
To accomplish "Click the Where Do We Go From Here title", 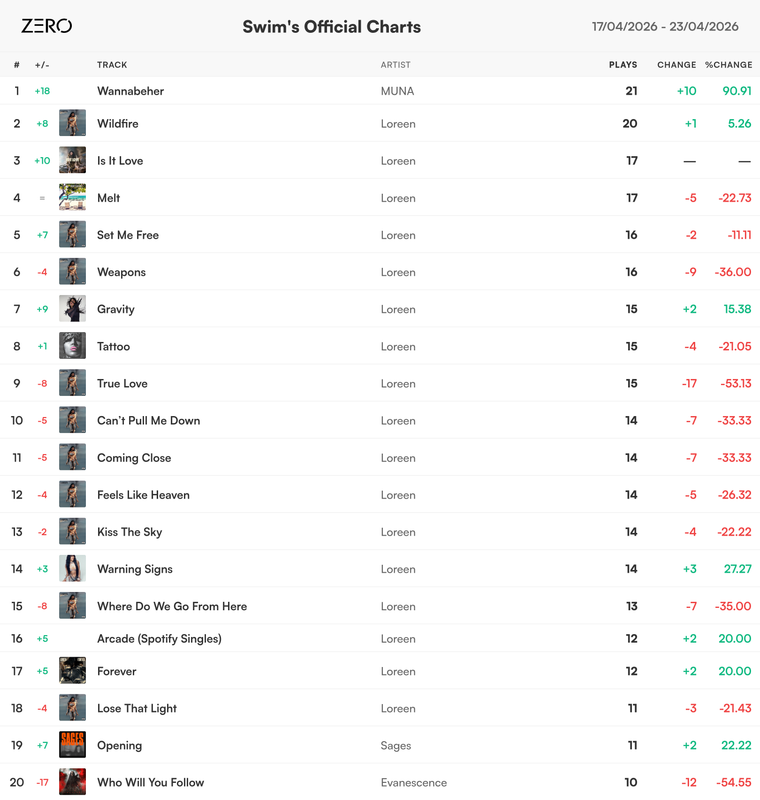I will [x=172, y=606].
